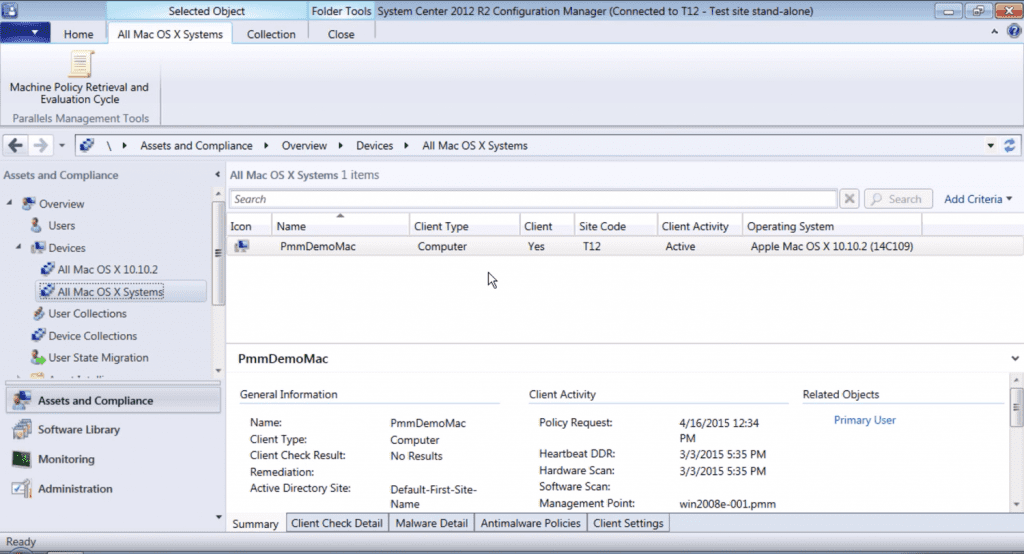
Task: Open User Collections in the tree
Action: pos(88,314)
